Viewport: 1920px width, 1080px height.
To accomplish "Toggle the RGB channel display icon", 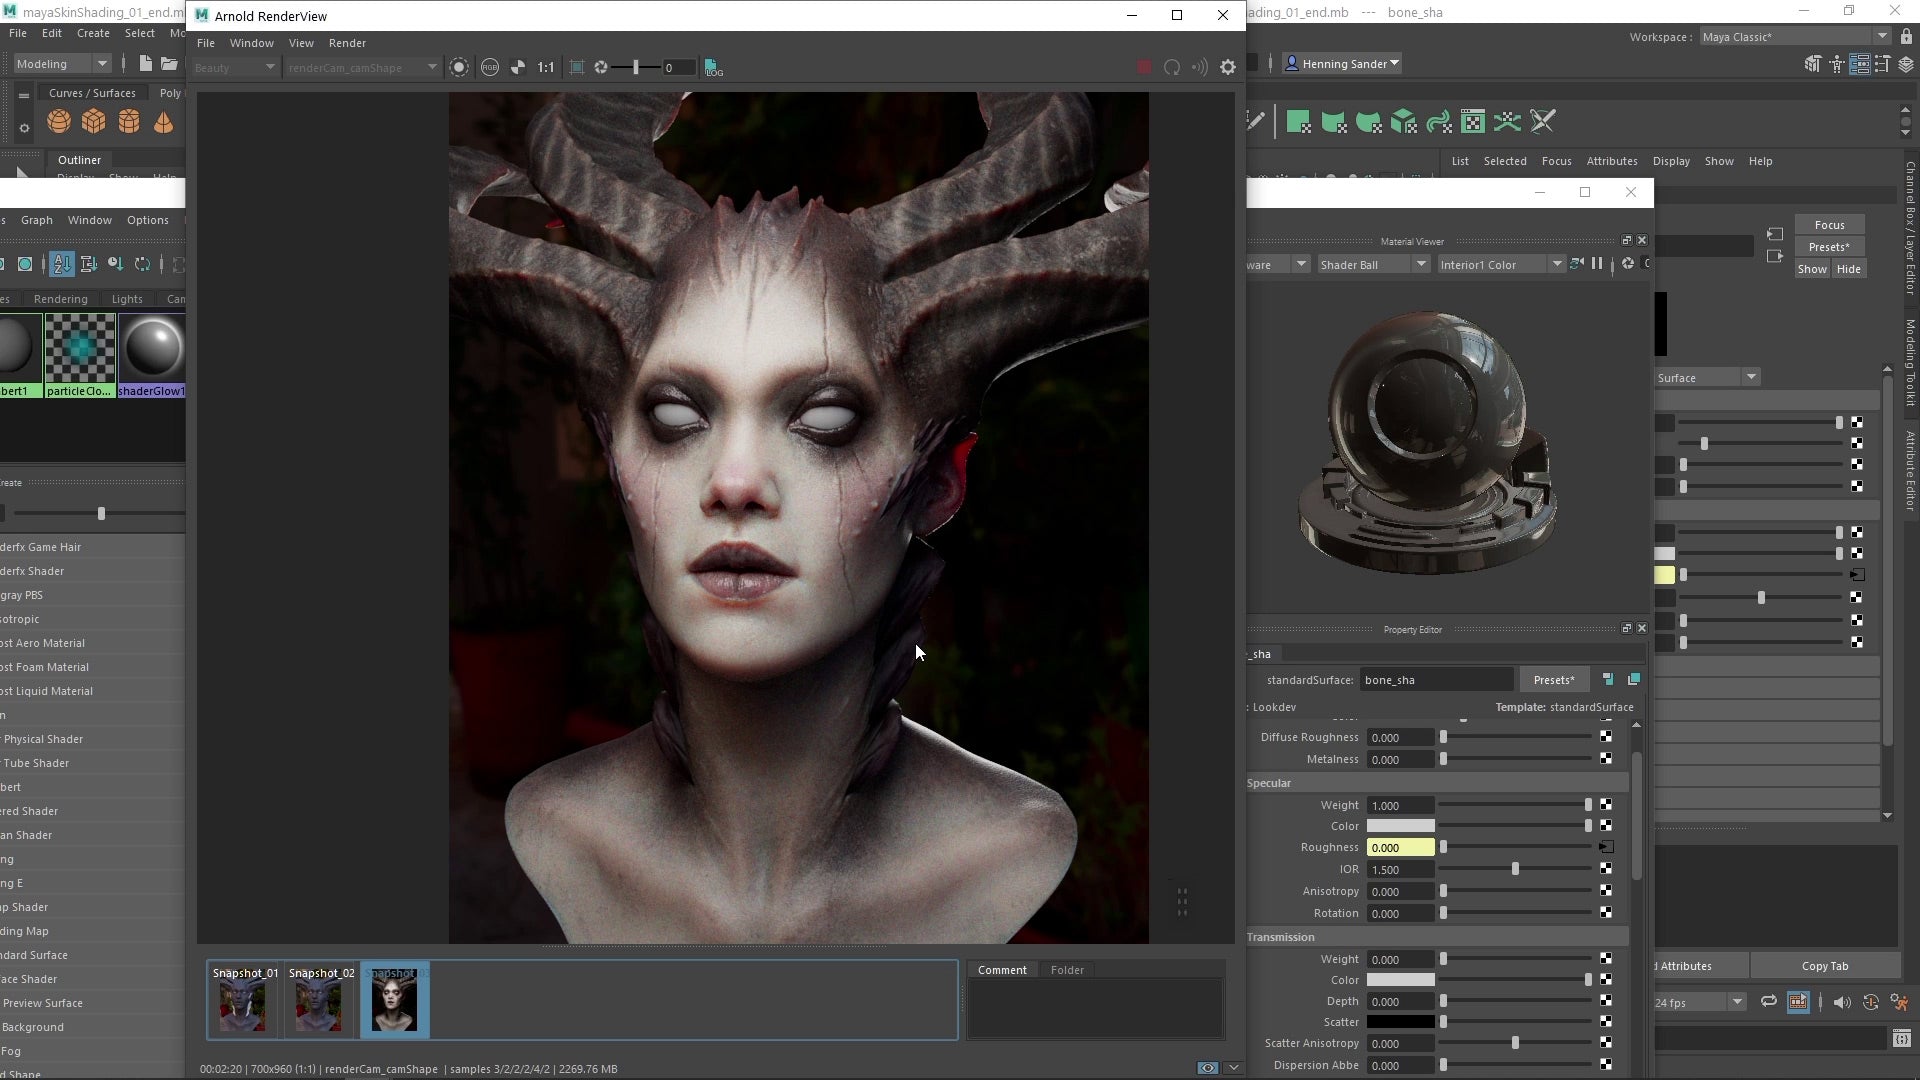I will pos(489,67).
